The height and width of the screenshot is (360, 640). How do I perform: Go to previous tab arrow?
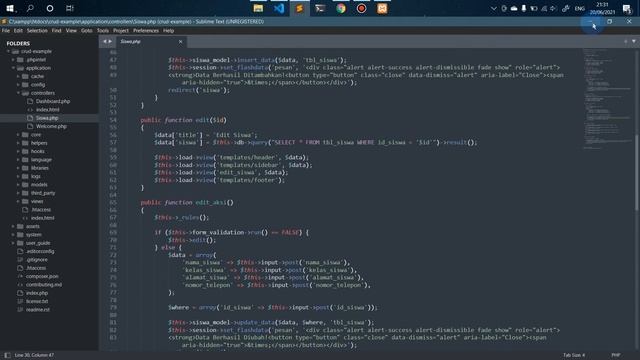(x=104, y=41)
